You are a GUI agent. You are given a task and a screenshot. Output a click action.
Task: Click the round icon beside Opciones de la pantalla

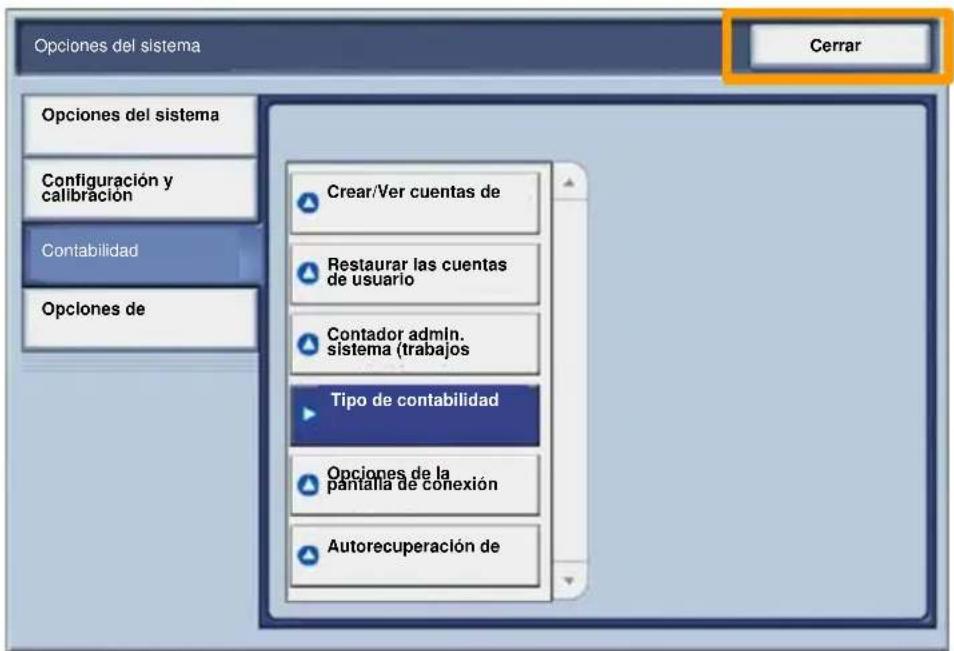click(308, 485)
